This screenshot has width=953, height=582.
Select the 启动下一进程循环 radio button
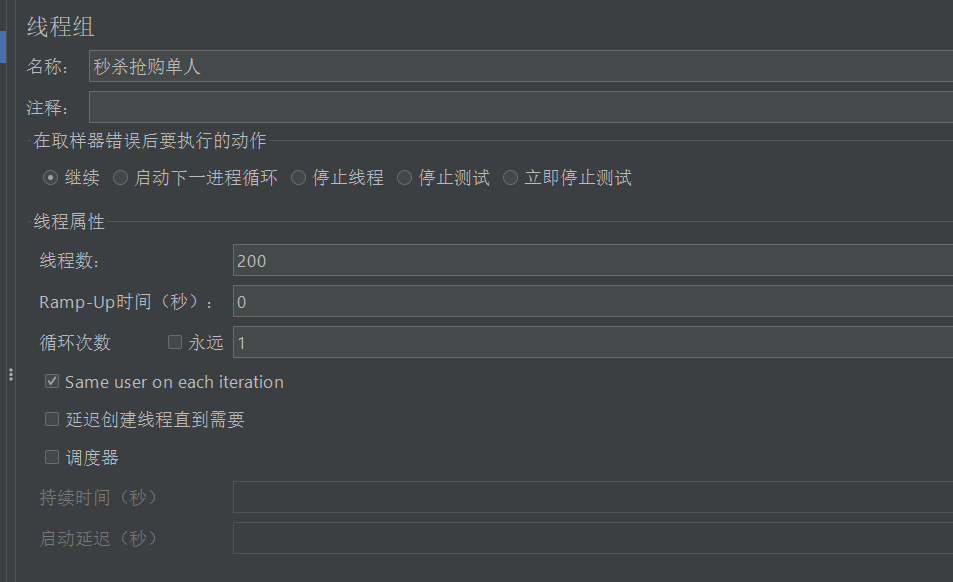[120, 177]
